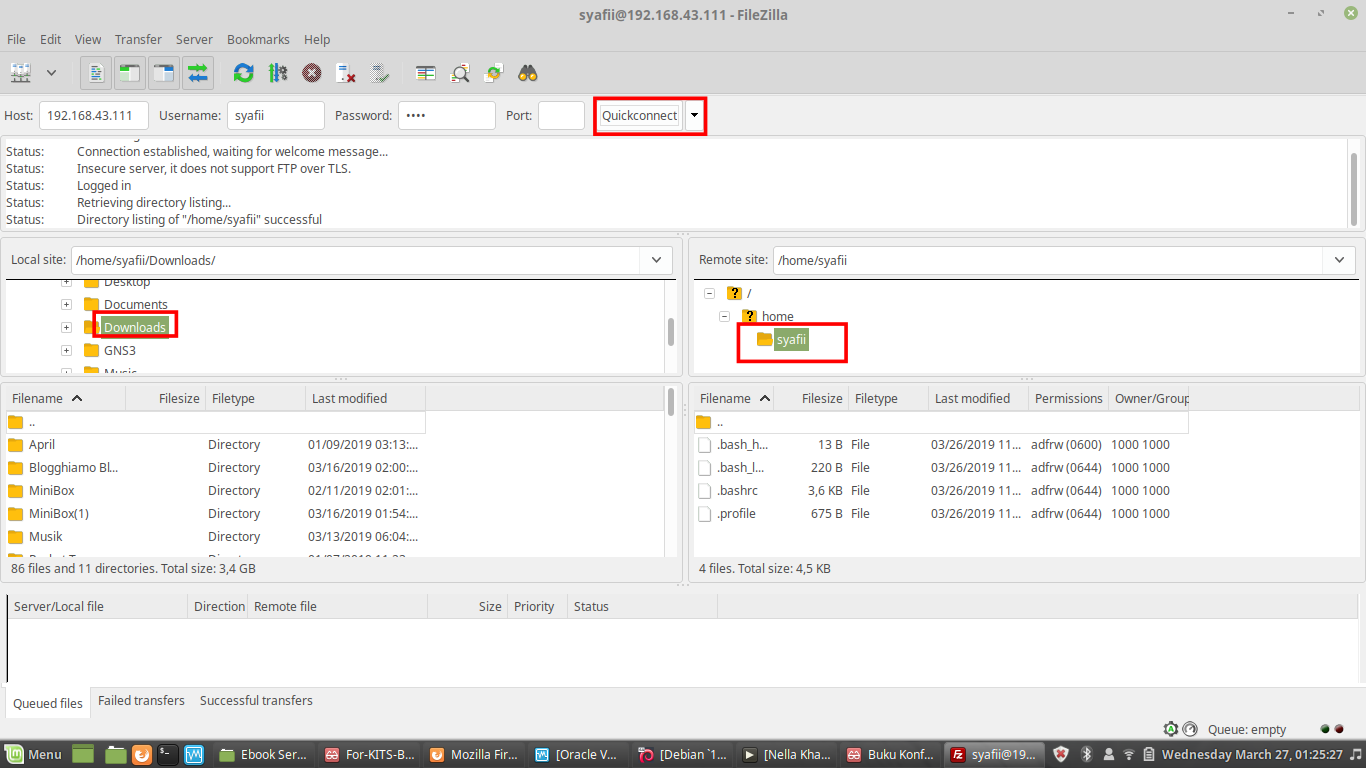1366x768 pixels.
Task: Switch to the Failed transfers tab
Action: (x=141, y=701)
